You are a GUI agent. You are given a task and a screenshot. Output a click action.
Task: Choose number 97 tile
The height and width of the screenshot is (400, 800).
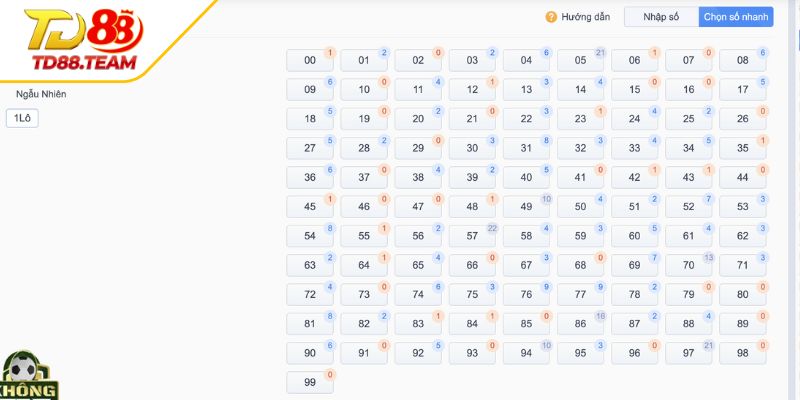[x=688, y=353]
